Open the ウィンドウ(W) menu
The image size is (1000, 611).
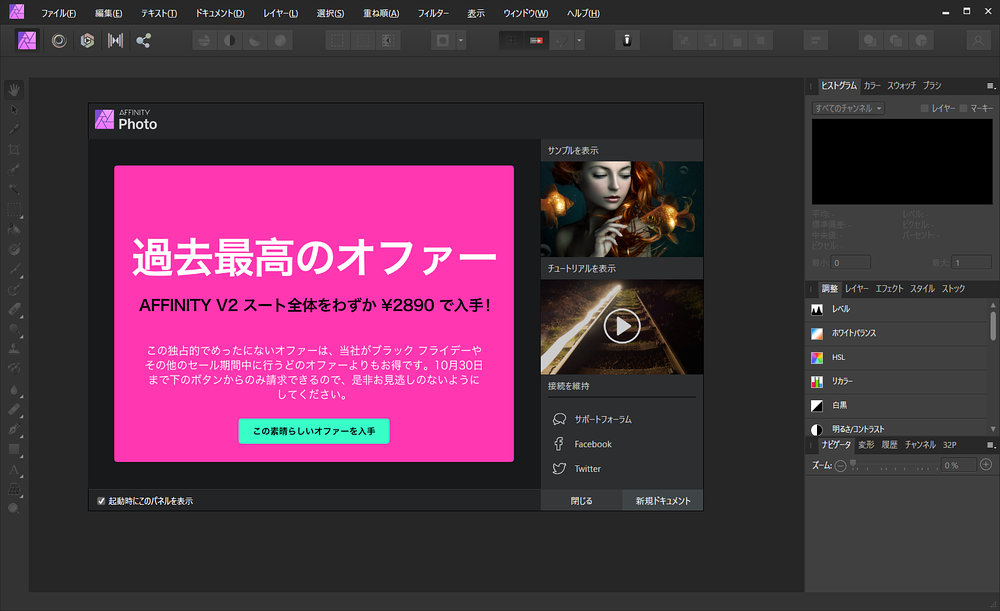(526, 13)
